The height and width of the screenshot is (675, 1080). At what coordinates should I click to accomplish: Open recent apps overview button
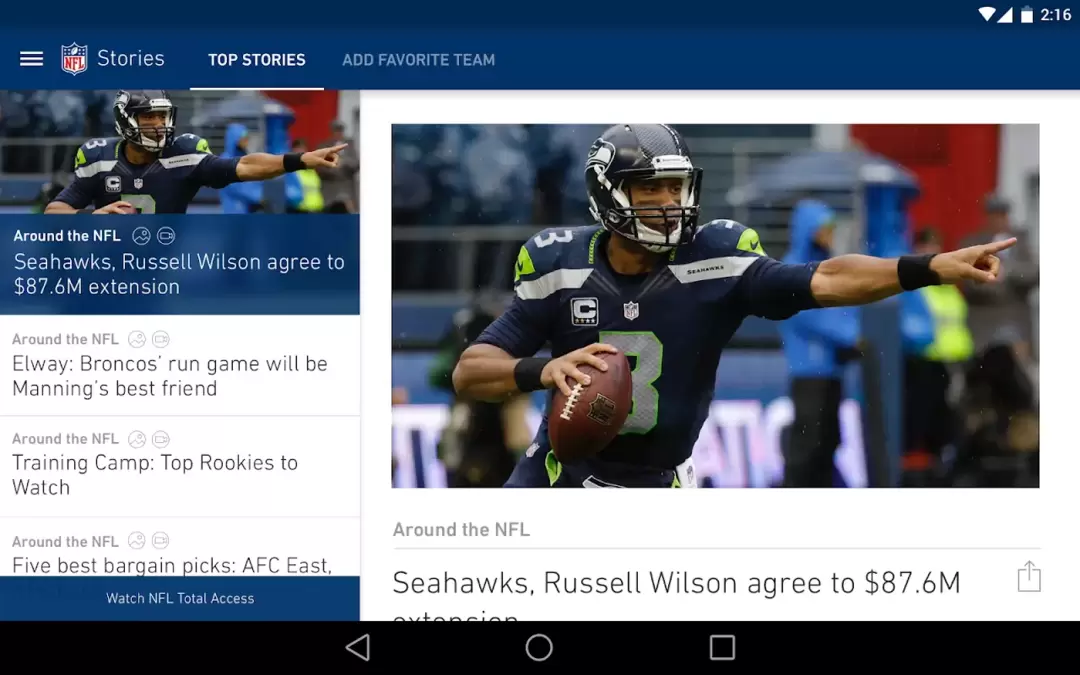click(722, 647)
